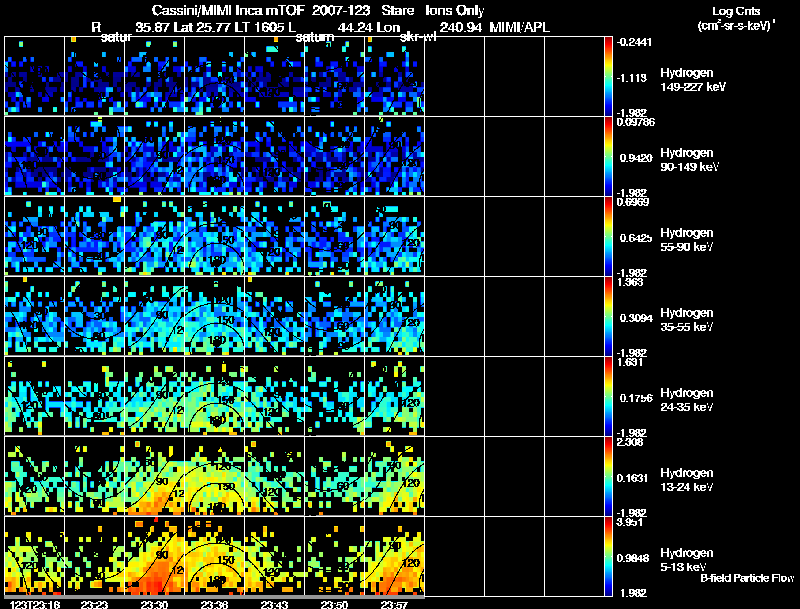Open the 5-13 keV image at 23:36
This screenshot has height=609, width=800.
[x=215, y=556]
